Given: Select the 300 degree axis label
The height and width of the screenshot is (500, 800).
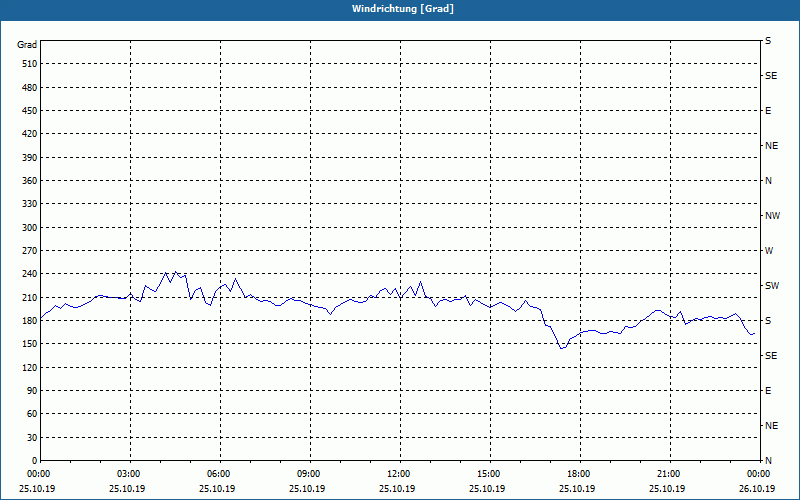Looking at the screenshot, I should pos(30,228).
